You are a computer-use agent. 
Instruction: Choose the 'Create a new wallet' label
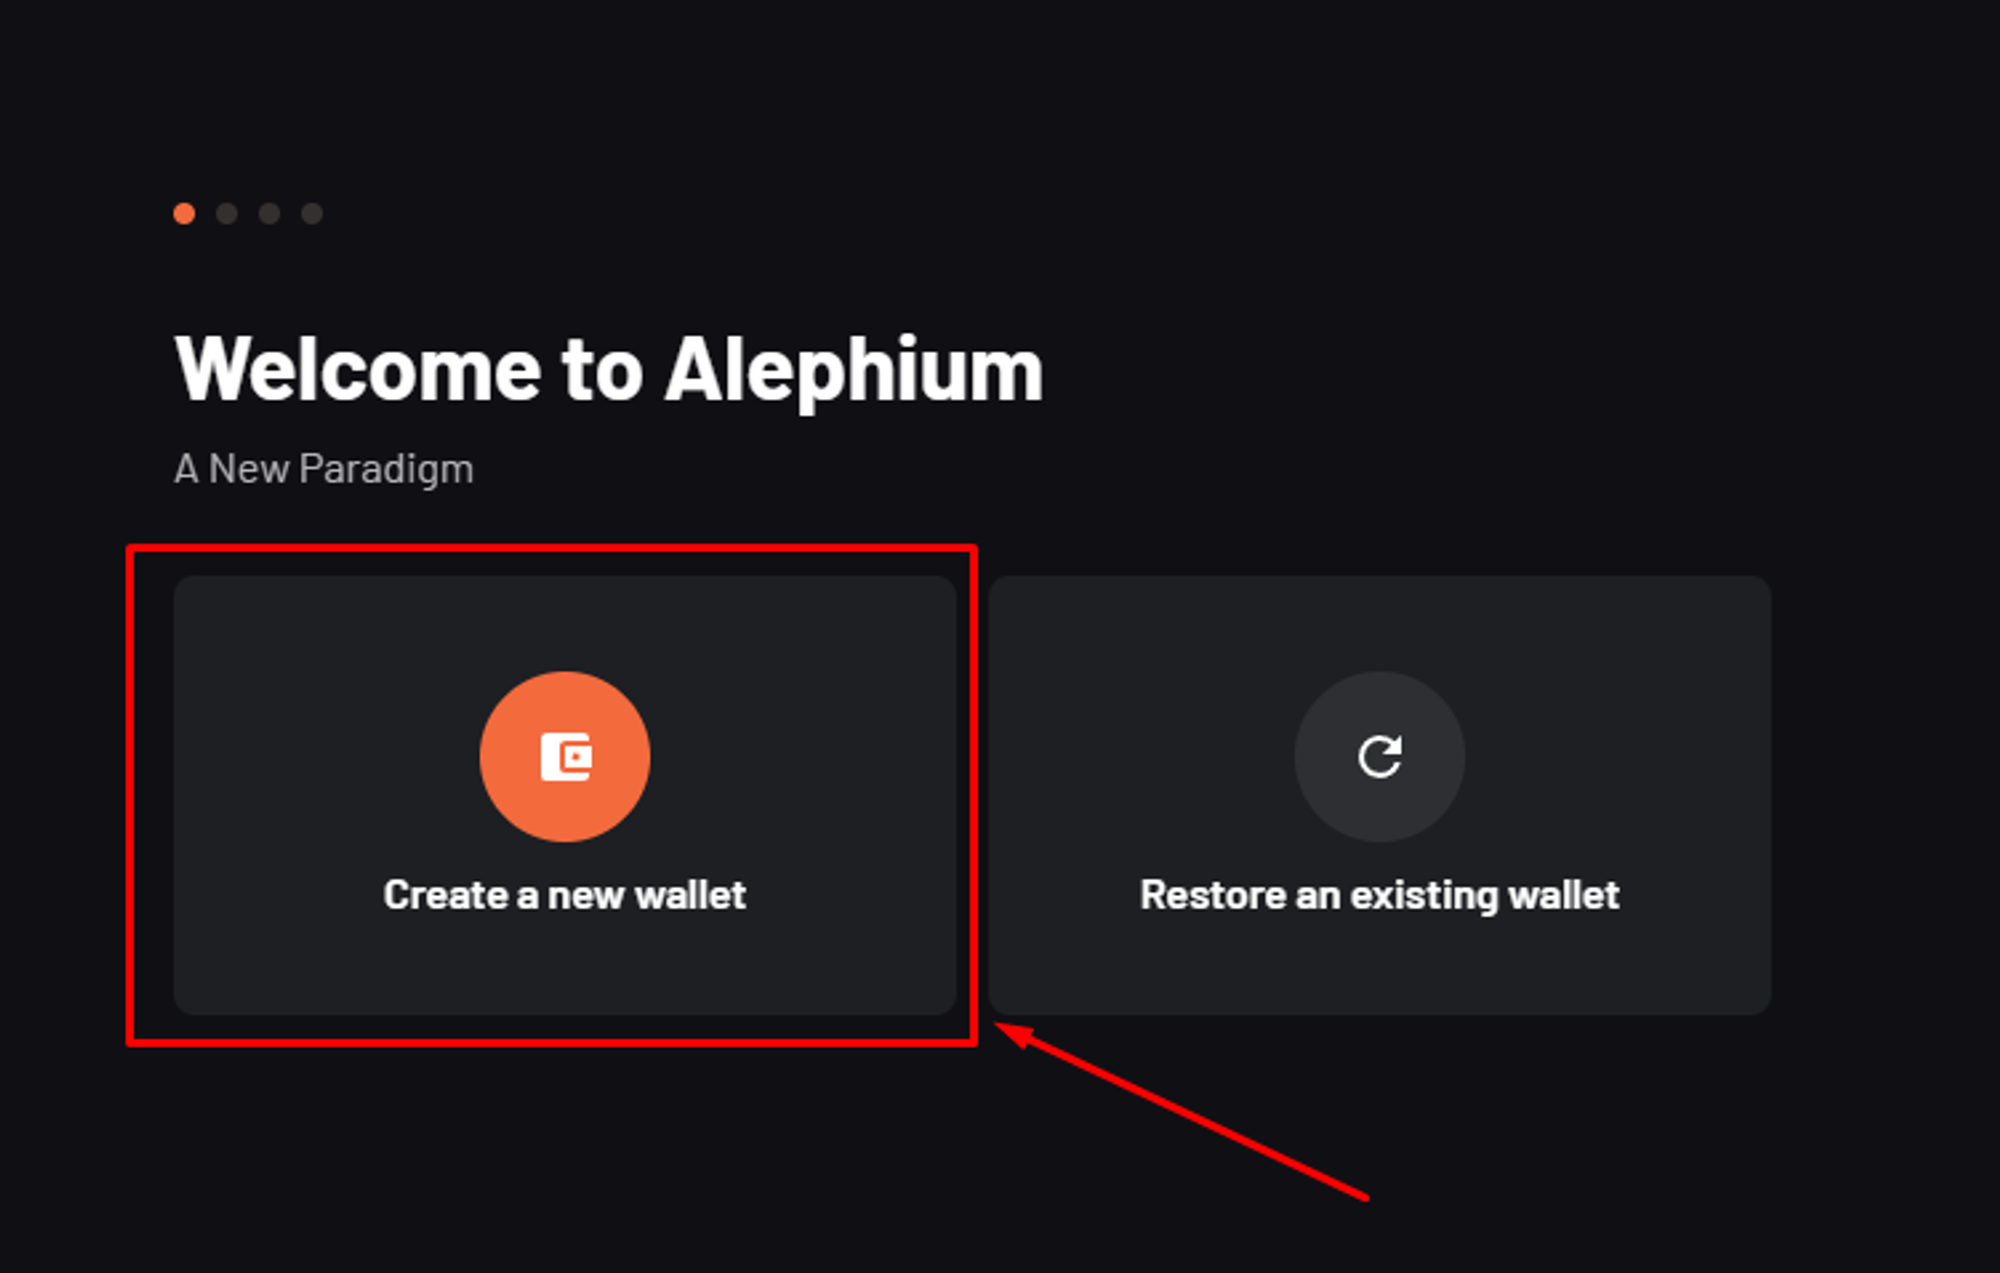point(565,895)
